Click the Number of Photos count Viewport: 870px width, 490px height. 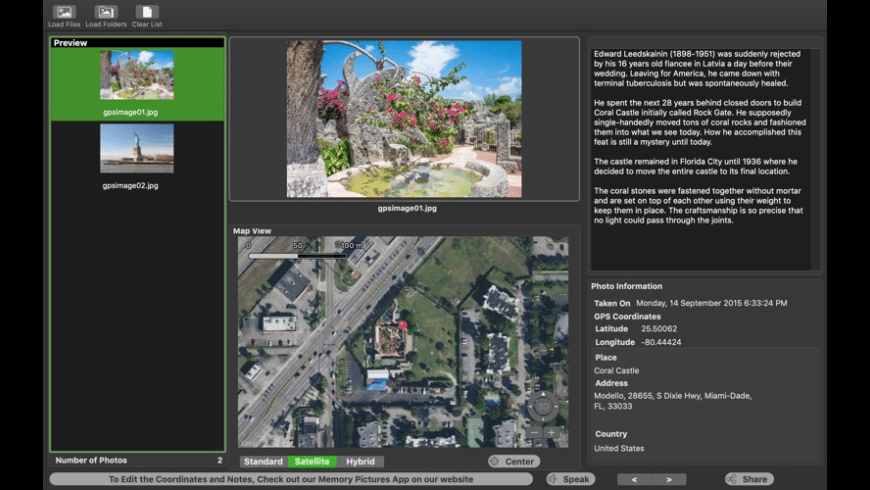point(220,460)
